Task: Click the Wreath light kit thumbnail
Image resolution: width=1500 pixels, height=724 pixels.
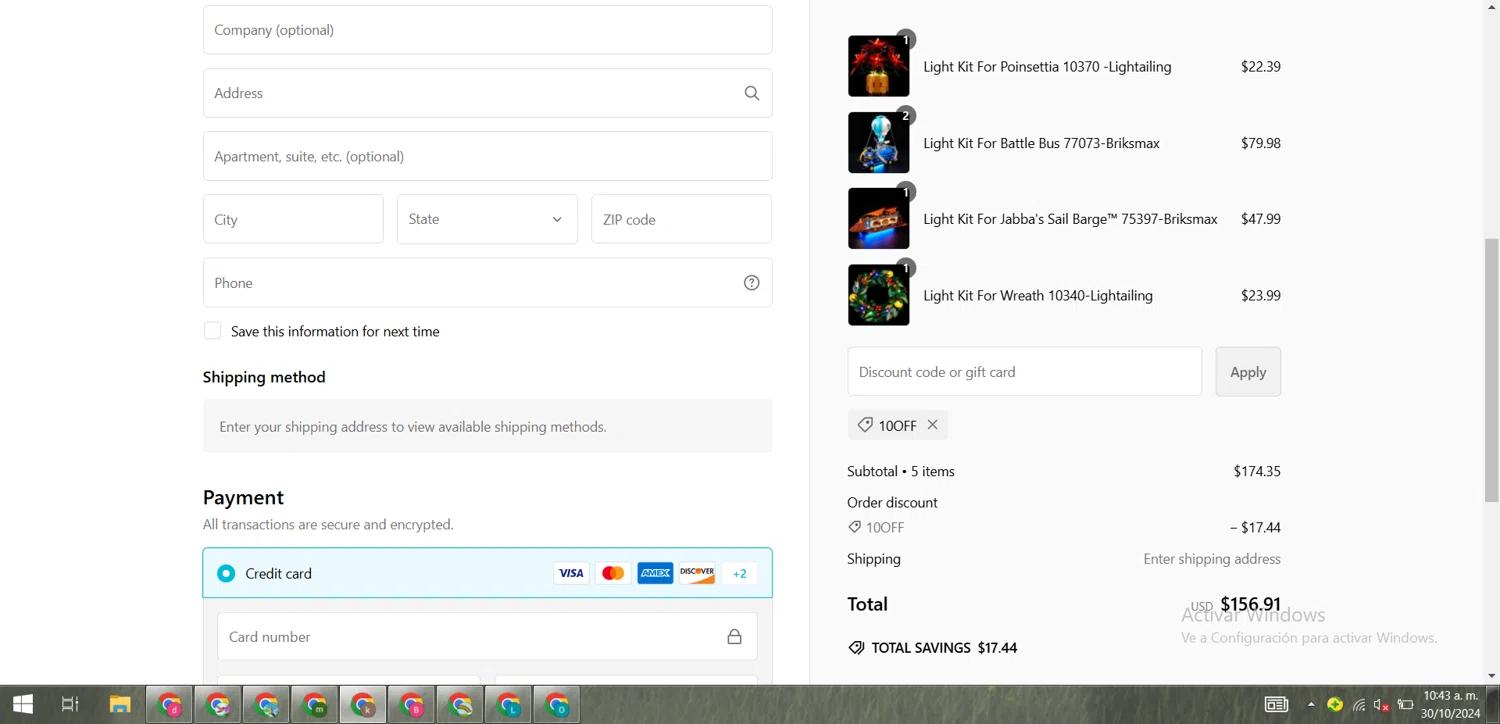Action: point(878,295)
